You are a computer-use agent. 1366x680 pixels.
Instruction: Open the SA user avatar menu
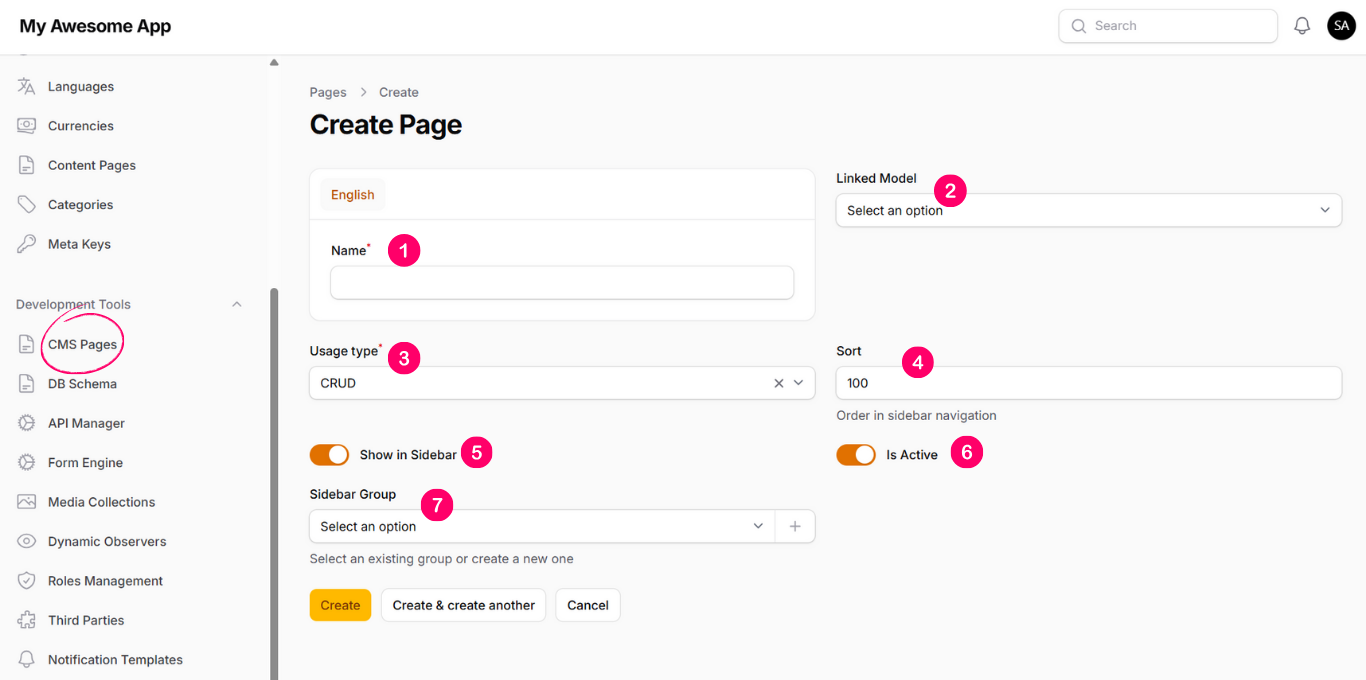click(x=1341, y=26)
